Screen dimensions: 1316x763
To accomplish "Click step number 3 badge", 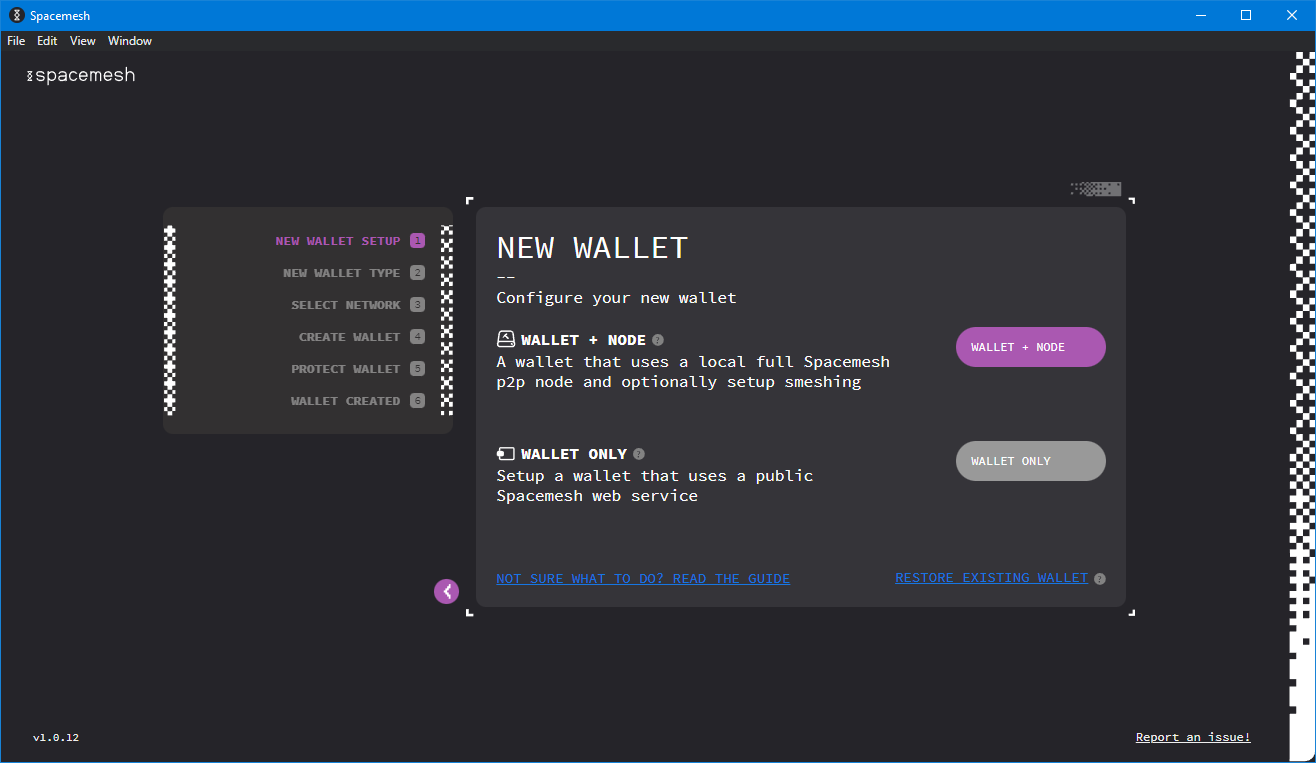I will click(417, 305).
